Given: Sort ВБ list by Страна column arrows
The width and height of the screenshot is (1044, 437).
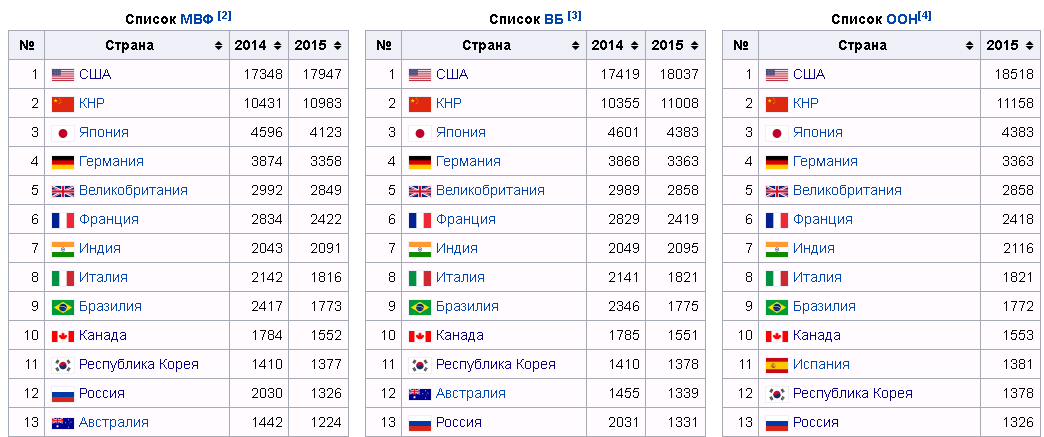Looking at the screenshot, I should tap(575, 46).
